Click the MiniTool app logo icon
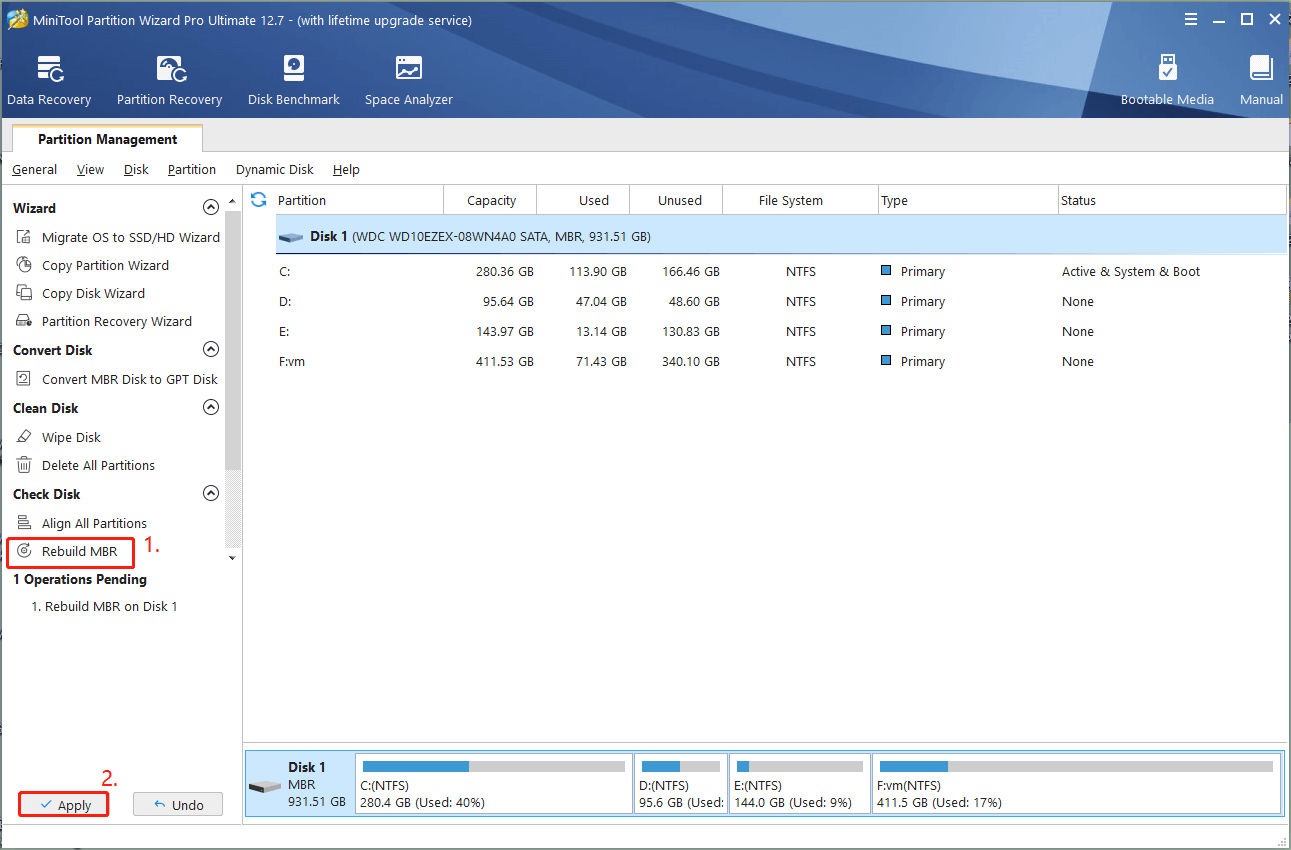The height and width of the screenshot is (850, 1291). tap(17, 19)
